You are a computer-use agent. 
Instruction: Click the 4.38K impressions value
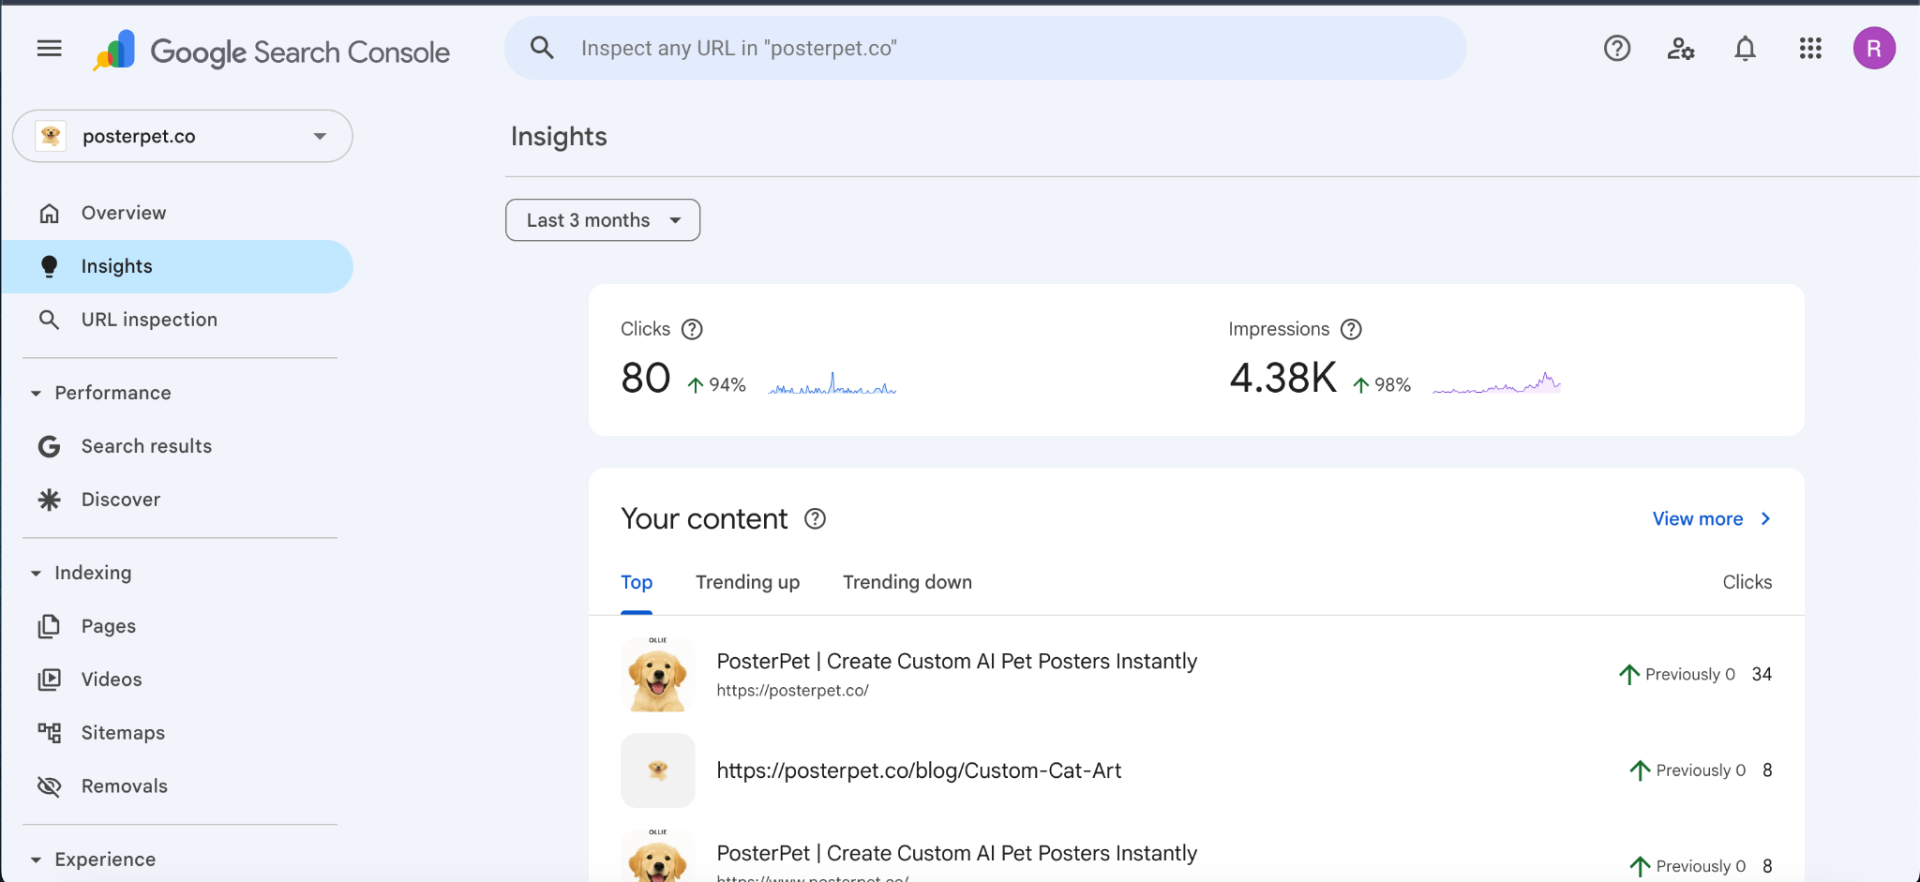coord(1283,378)
